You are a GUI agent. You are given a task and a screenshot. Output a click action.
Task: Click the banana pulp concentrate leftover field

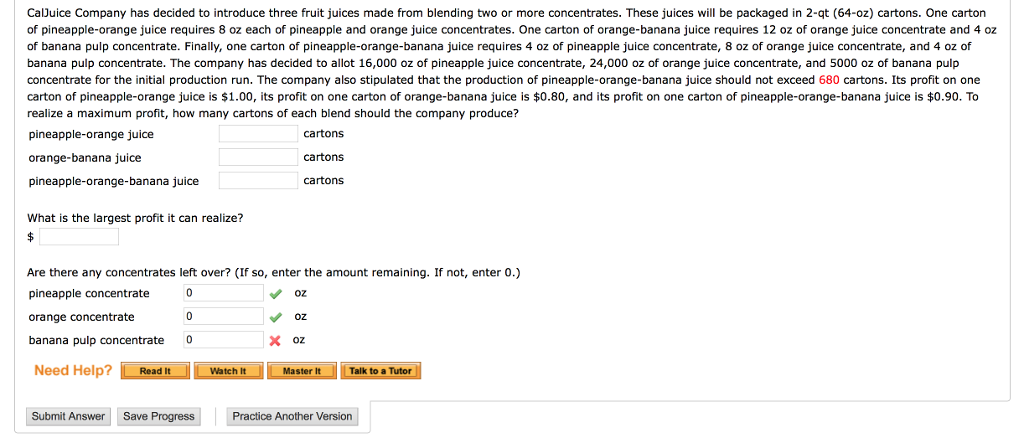(222, 340)
